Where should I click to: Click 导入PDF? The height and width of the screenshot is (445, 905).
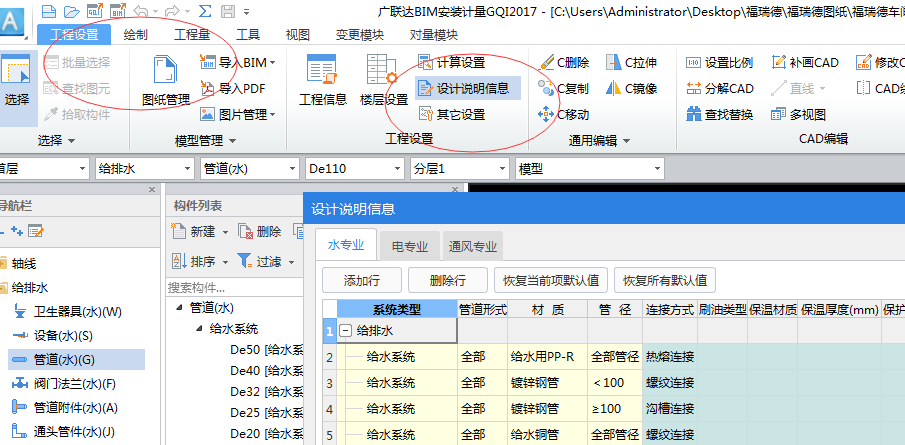click(233, 88)
